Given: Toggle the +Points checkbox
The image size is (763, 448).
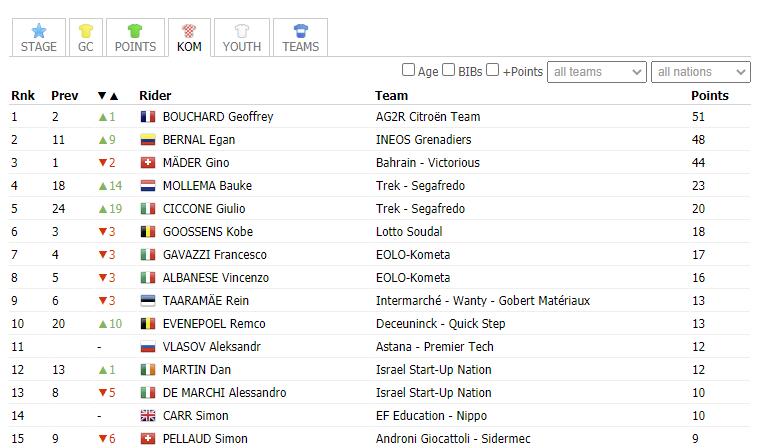Looking at the screenshot, I should (x=492, y=70).
